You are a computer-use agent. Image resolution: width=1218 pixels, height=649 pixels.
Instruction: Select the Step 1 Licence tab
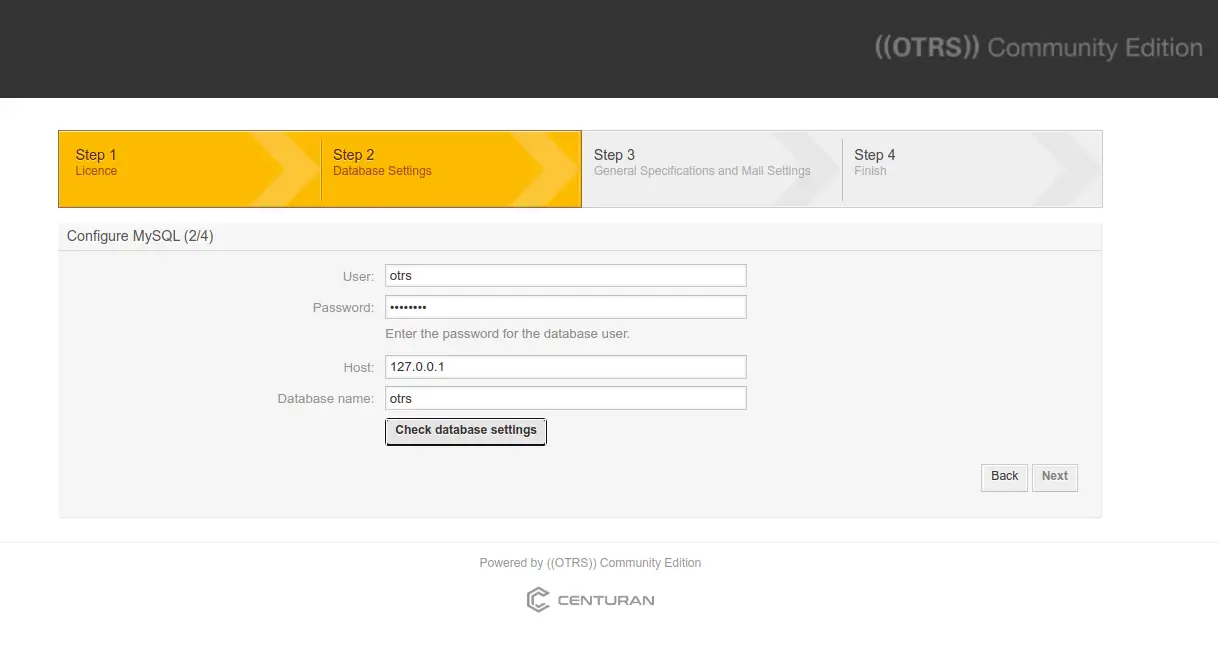tap(190, 168)
